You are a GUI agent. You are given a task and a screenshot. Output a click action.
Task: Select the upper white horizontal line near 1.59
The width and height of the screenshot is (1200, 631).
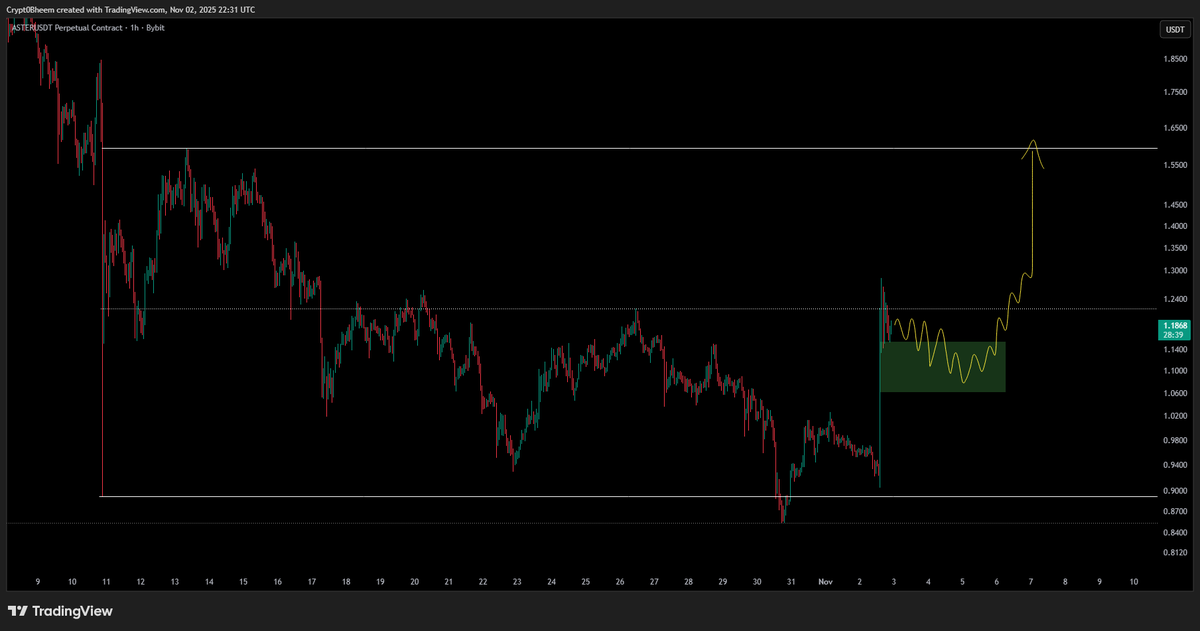[x=629, y=149]
